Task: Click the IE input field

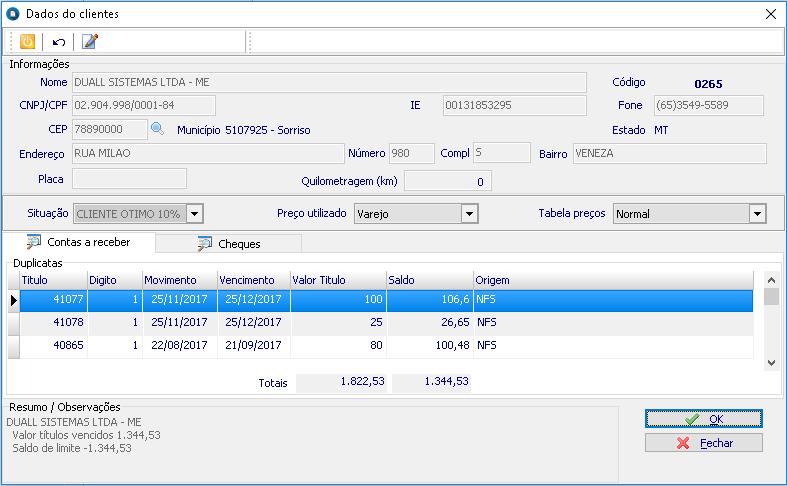Action: (514, 105)
